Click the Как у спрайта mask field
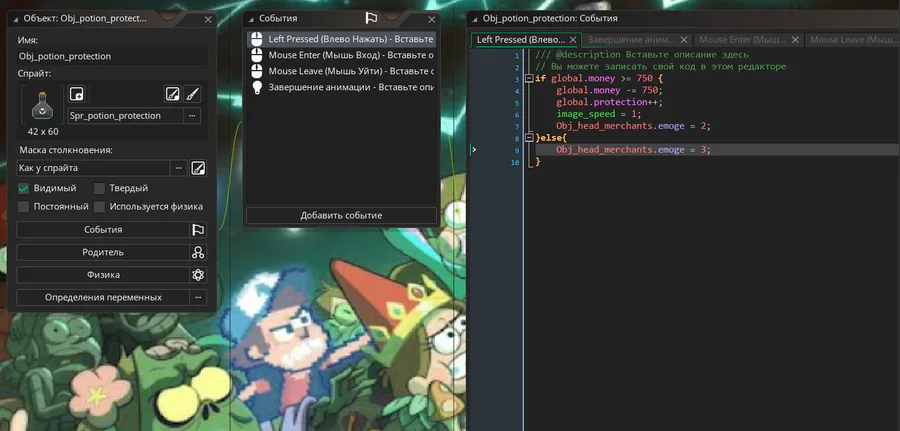Viewport: 900px width, 431px height. 93,168
